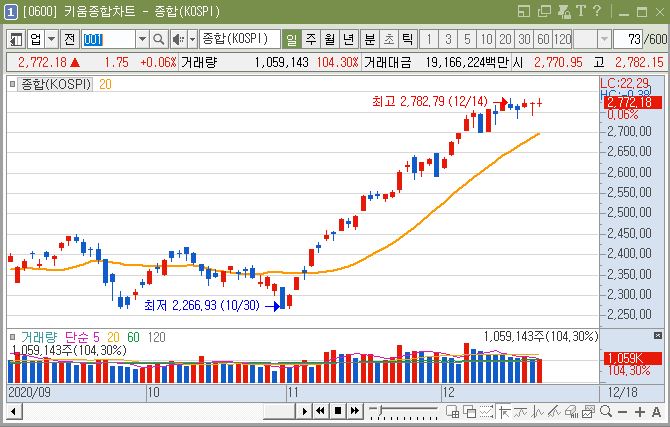Click the title bar duplicate window icon
Image resolution: width=670 pixels, height=427 pixels.
544,11
